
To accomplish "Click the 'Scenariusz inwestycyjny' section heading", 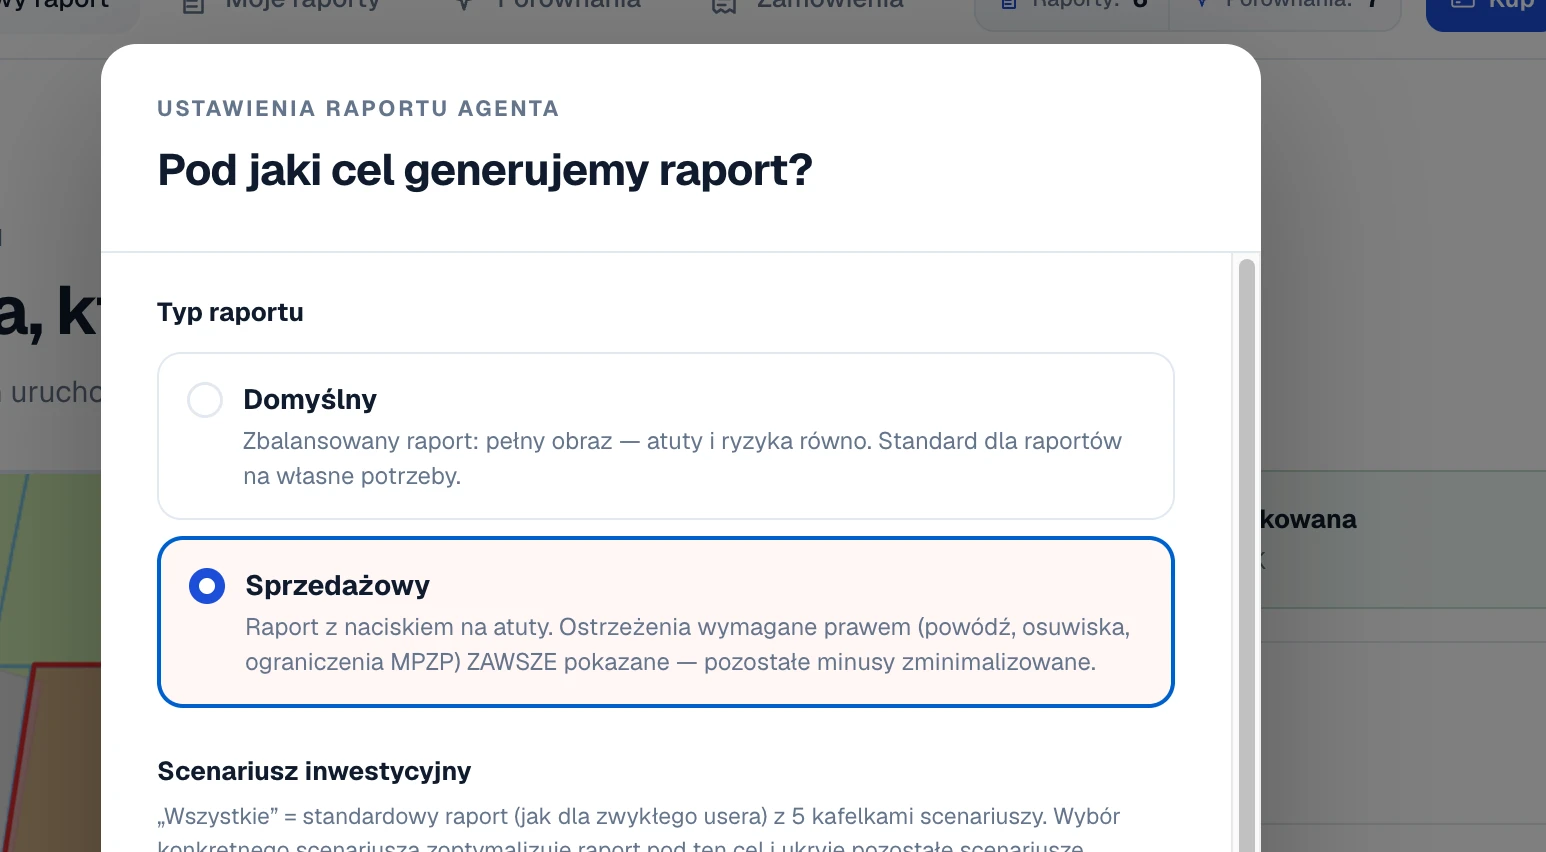I will (x=314, y=771).
